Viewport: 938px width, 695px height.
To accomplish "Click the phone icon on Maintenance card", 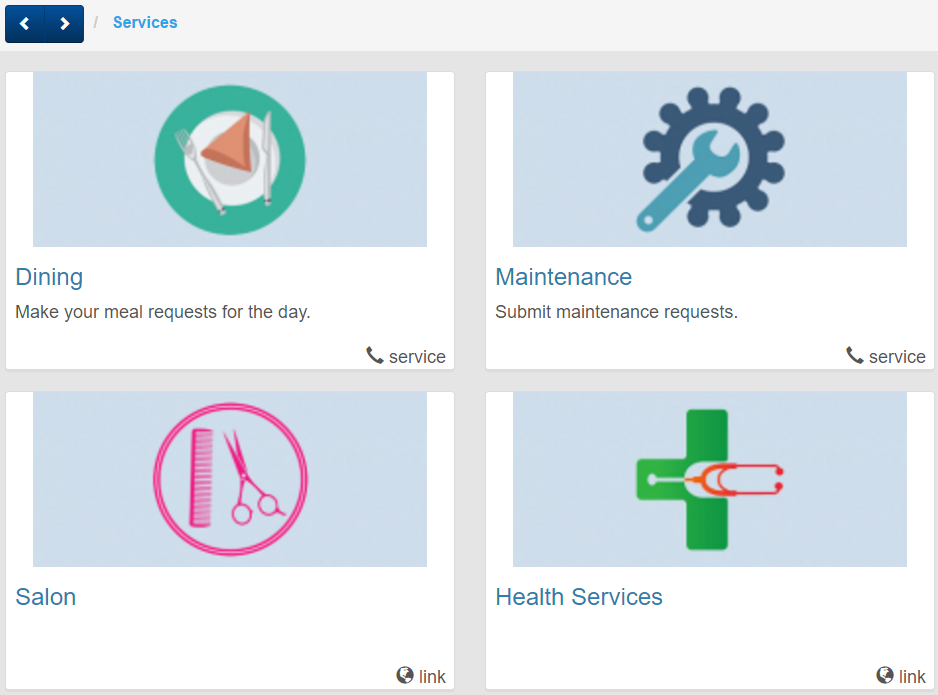I will pyautogui.click(x=854, y=355).
